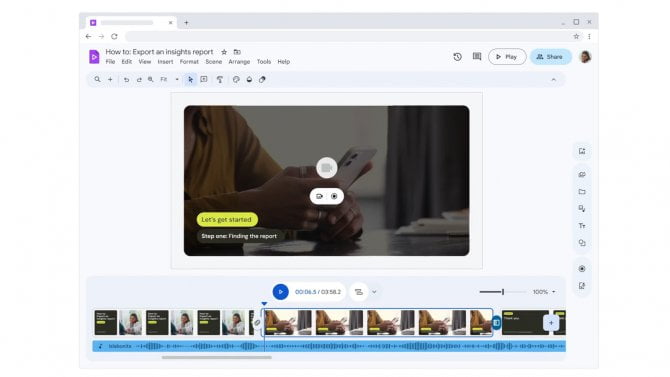
Task: Click the record button on the canvas pill
Action: pos(334,196)
